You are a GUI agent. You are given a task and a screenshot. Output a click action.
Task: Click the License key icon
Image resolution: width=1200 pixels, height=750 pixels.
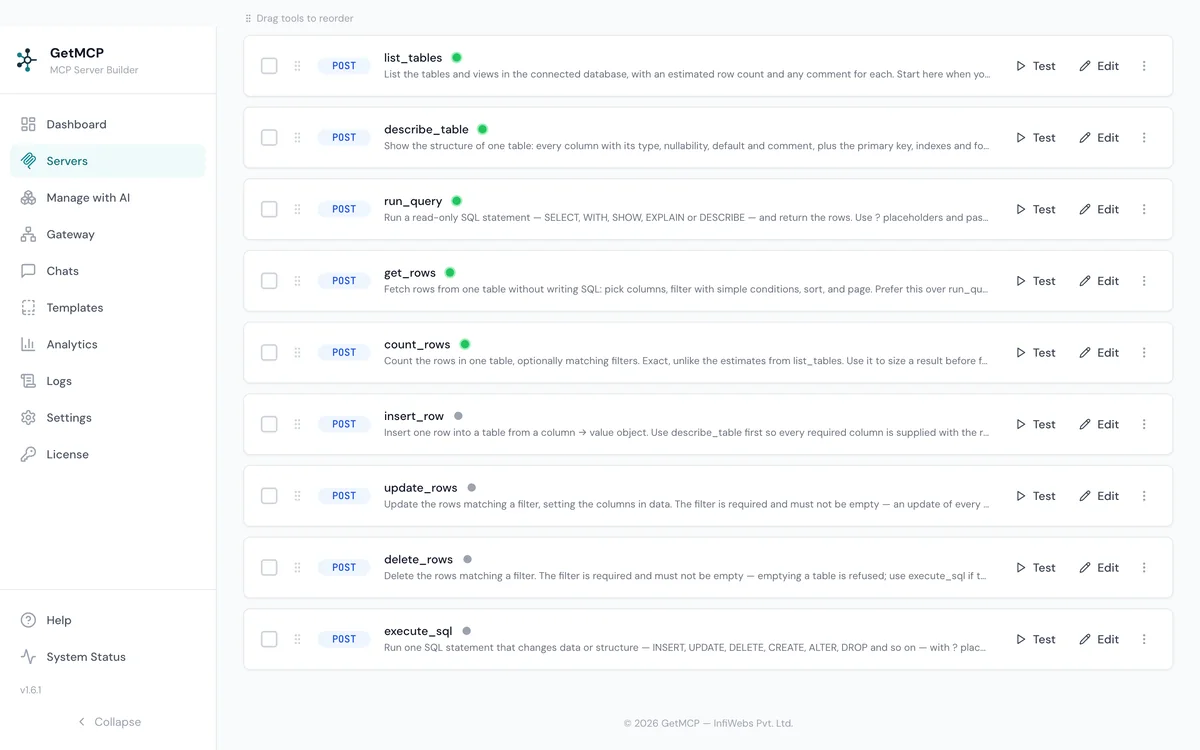[x=28, y=454]
